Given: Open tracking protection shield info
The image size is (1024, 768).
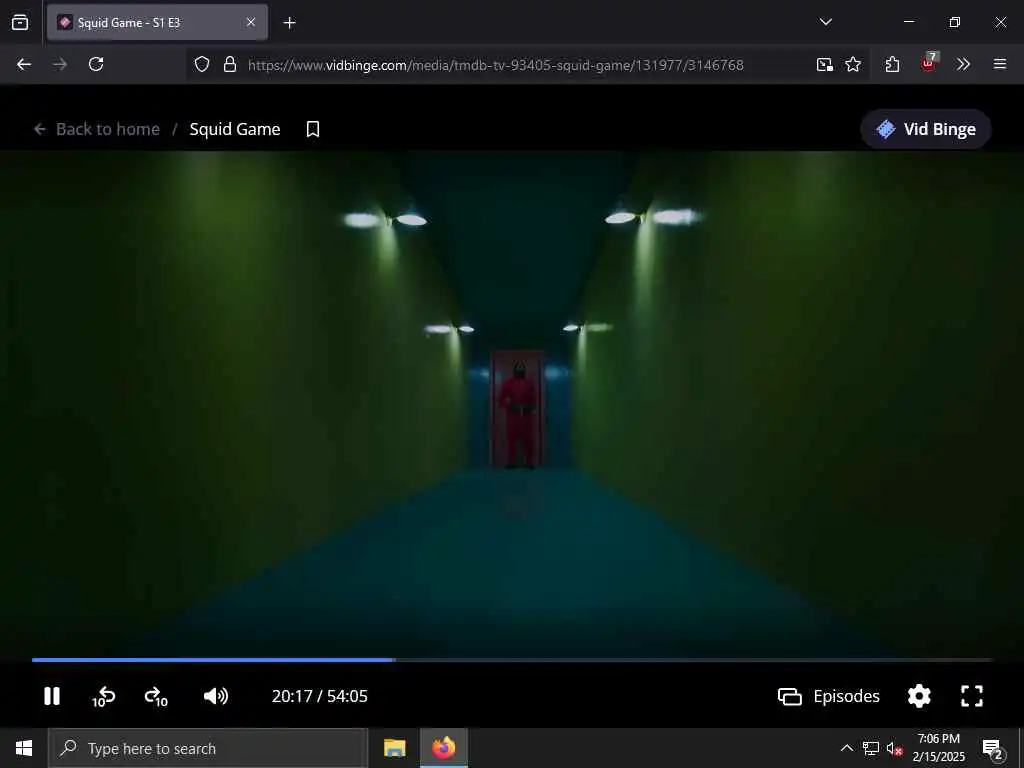Looking at the screenshot, I should pos(202,64).
